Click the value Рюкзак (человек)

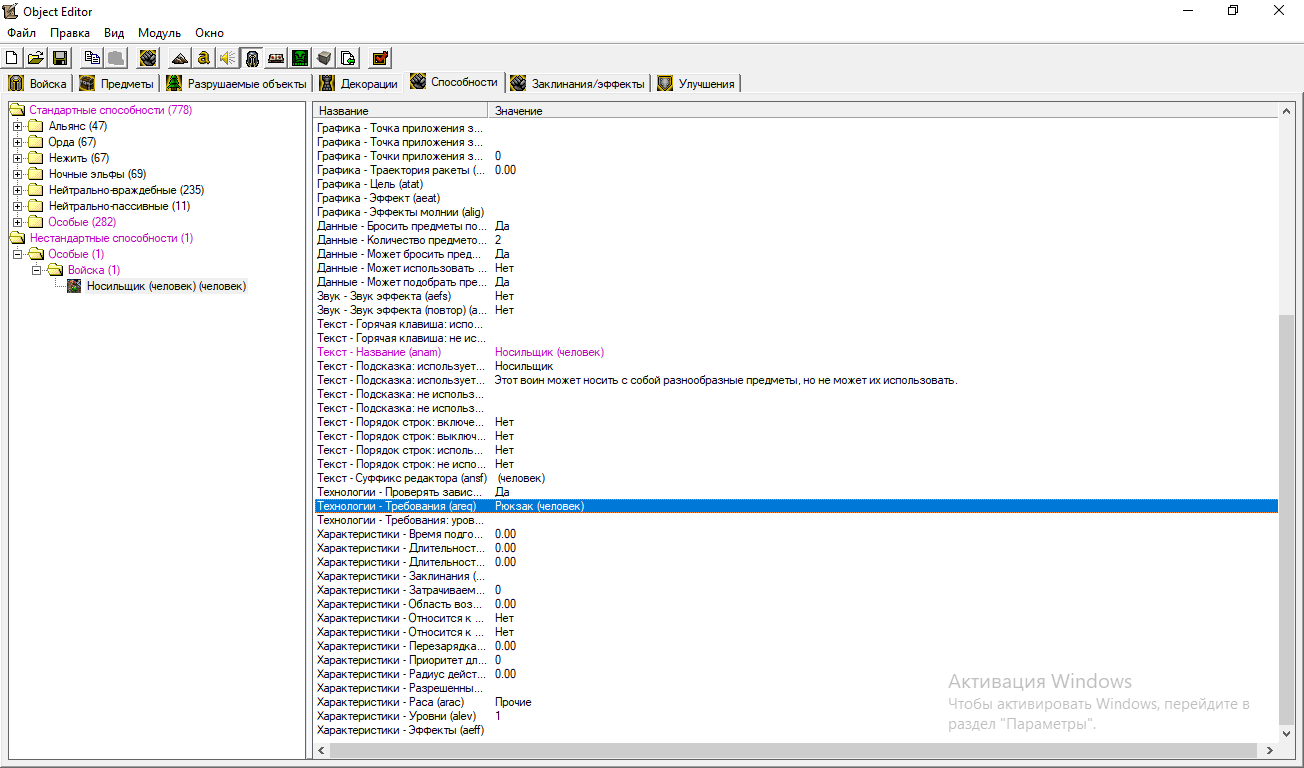tap(539, 506)
